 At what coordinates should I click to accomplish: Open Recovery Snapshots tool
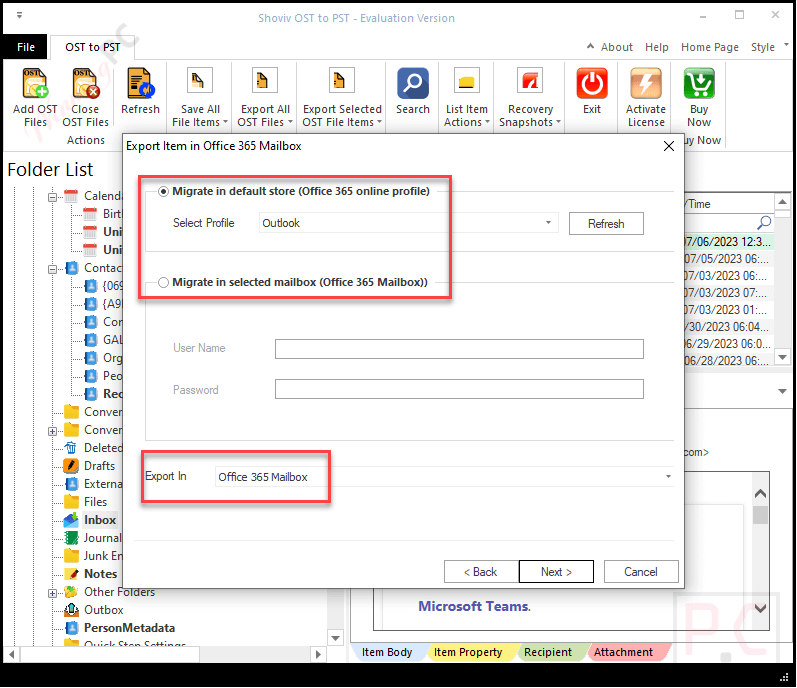[x=530, y=98]
